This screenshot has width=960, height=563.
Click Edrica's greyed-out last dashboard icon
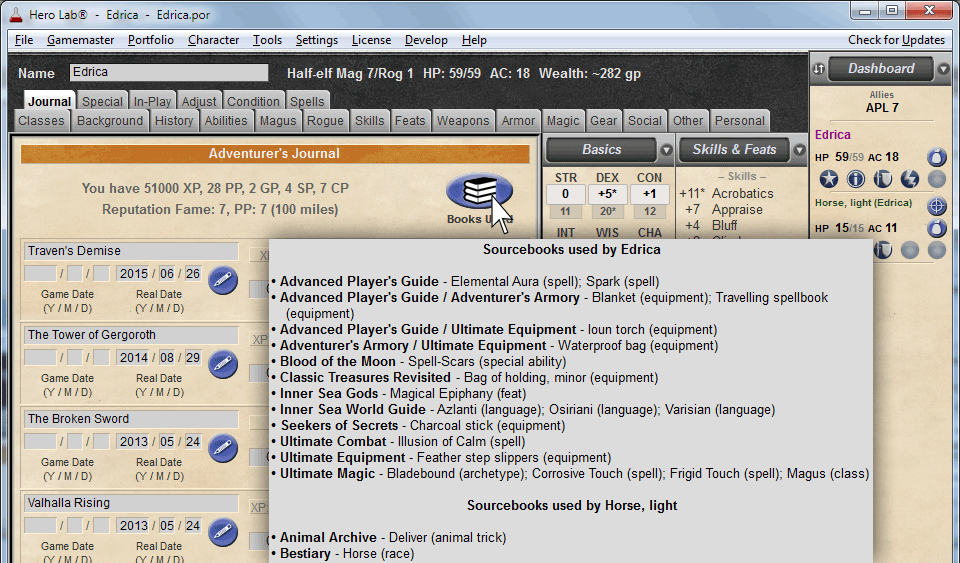936,179
